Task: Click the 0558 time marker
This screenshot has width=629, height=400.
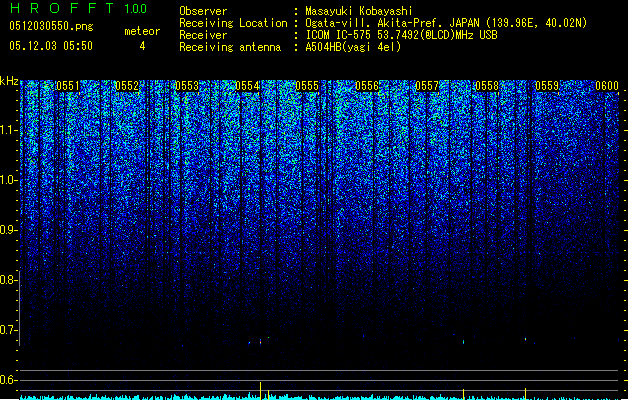Action: (487, 86)
